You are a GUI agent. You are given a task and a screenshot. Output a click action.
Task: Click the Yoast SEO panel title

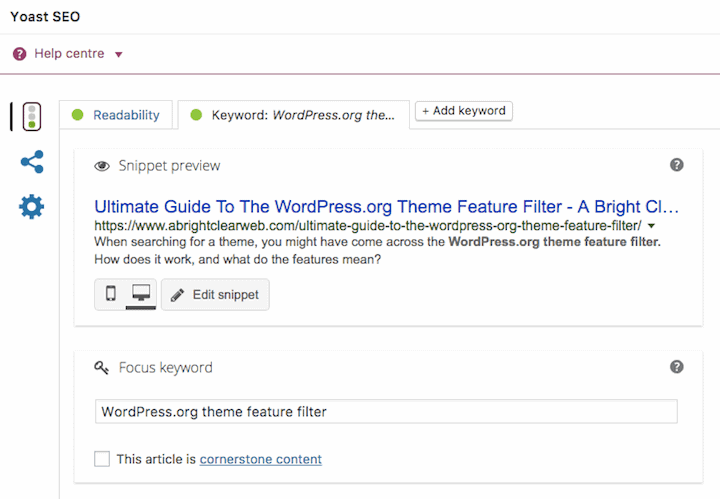(45, 17)
